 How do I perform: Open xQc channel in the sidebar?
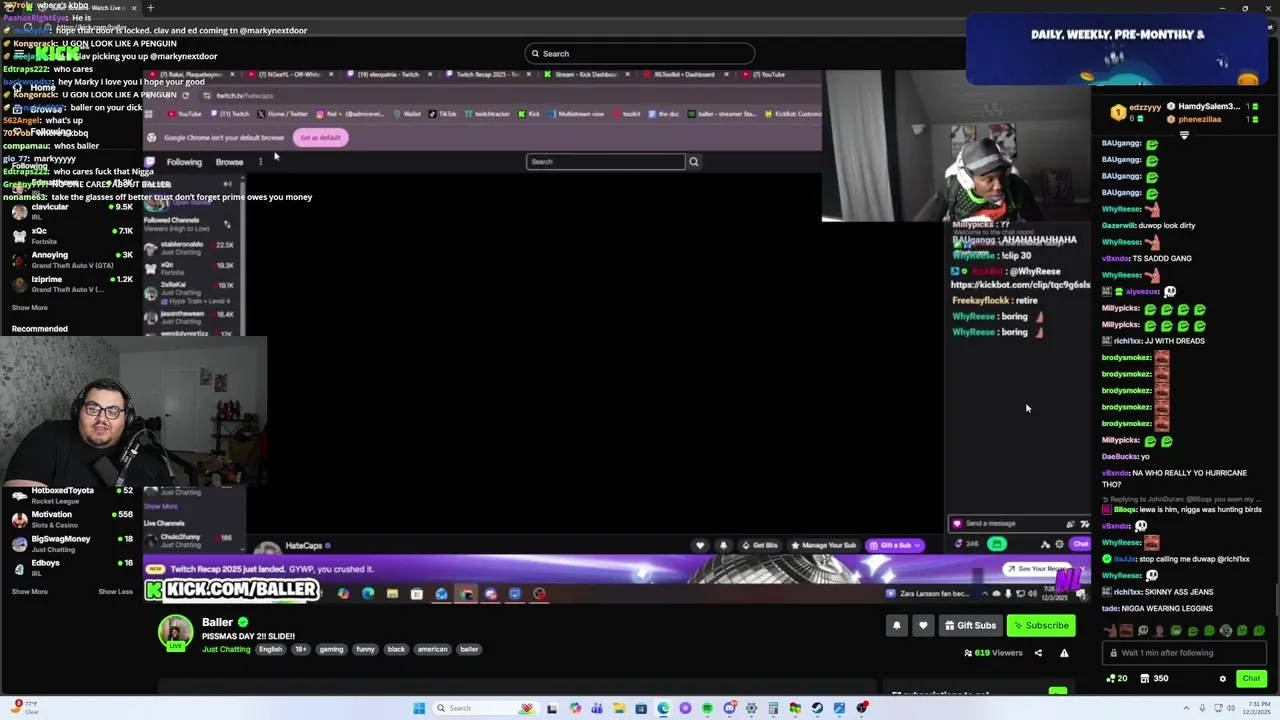coord(70,235)
